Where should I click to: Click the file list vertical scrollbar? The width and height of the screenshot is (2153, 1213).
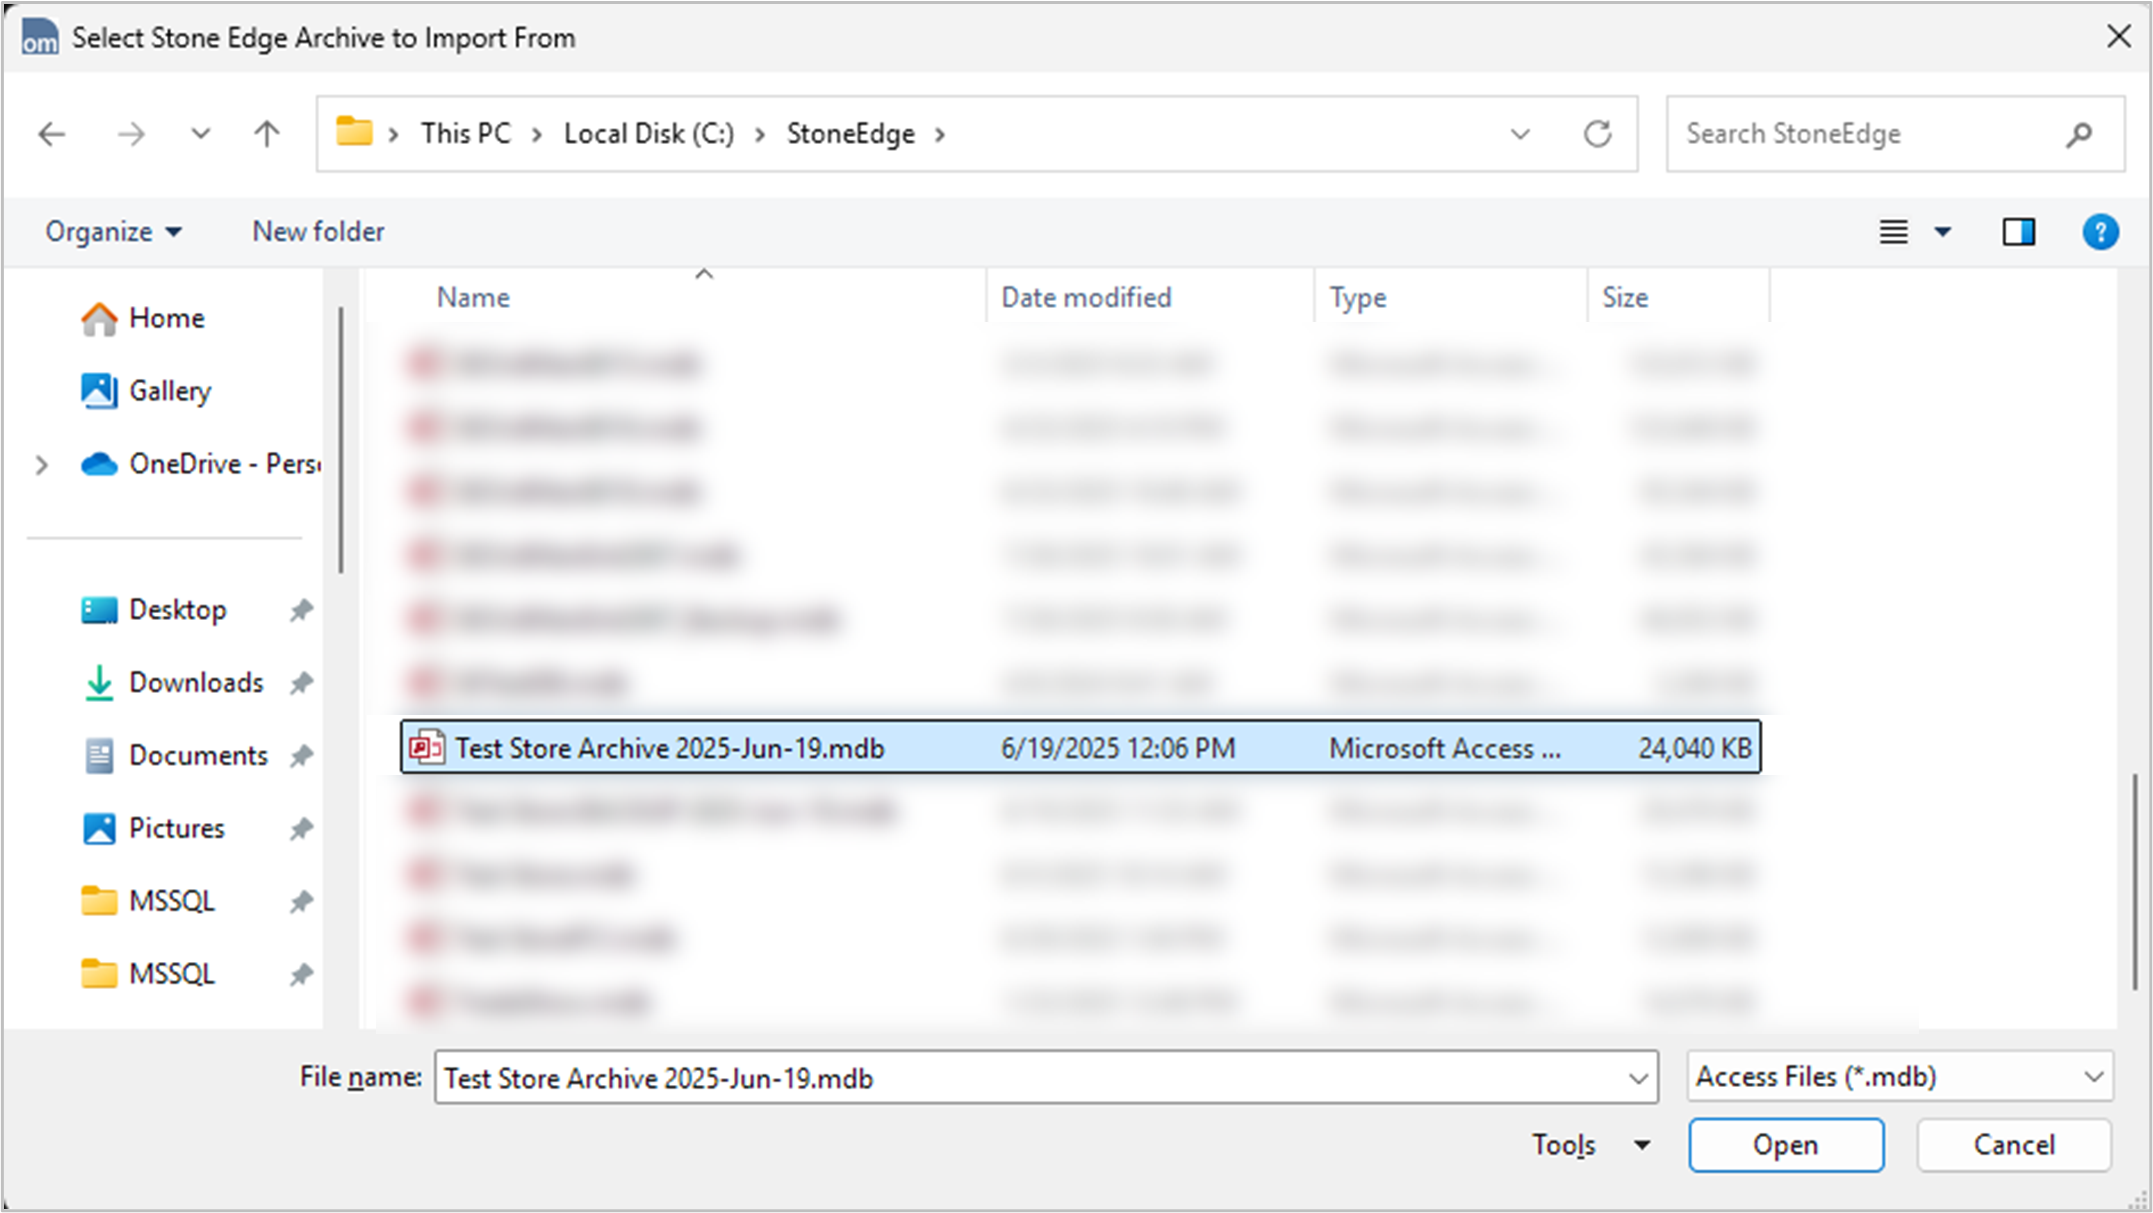coord(2135,880)
